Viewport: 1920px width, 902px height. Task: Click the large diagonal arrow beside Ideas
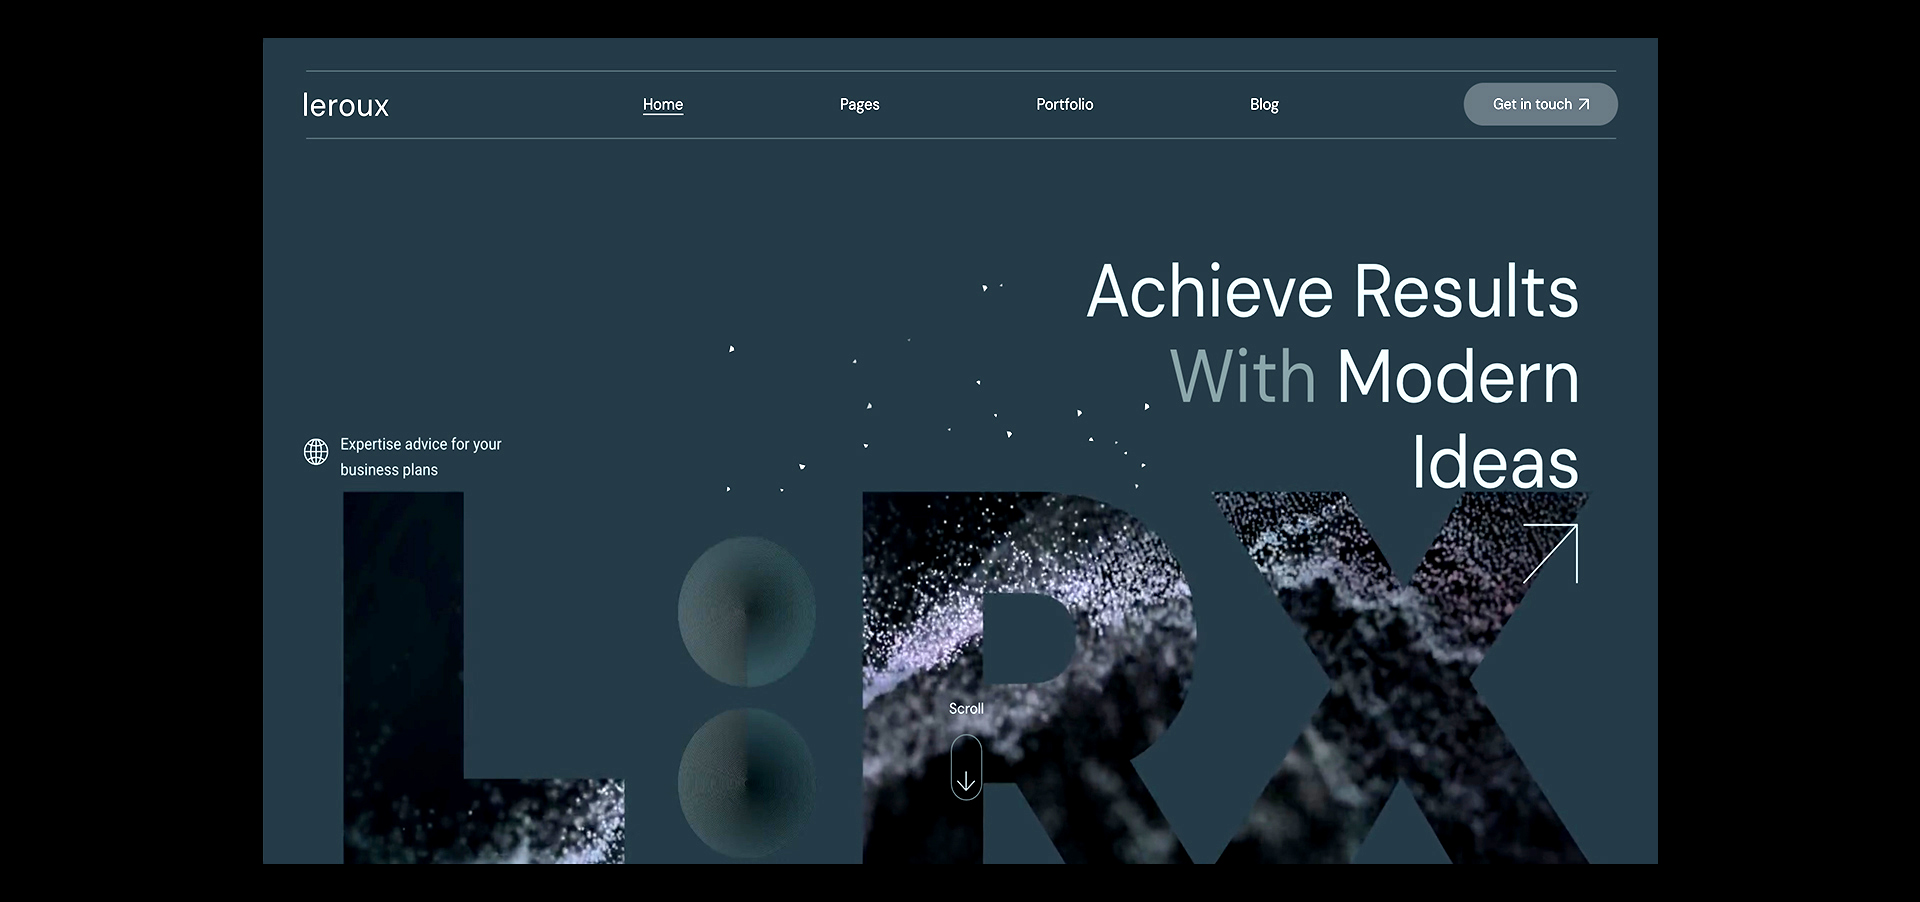1550,553
